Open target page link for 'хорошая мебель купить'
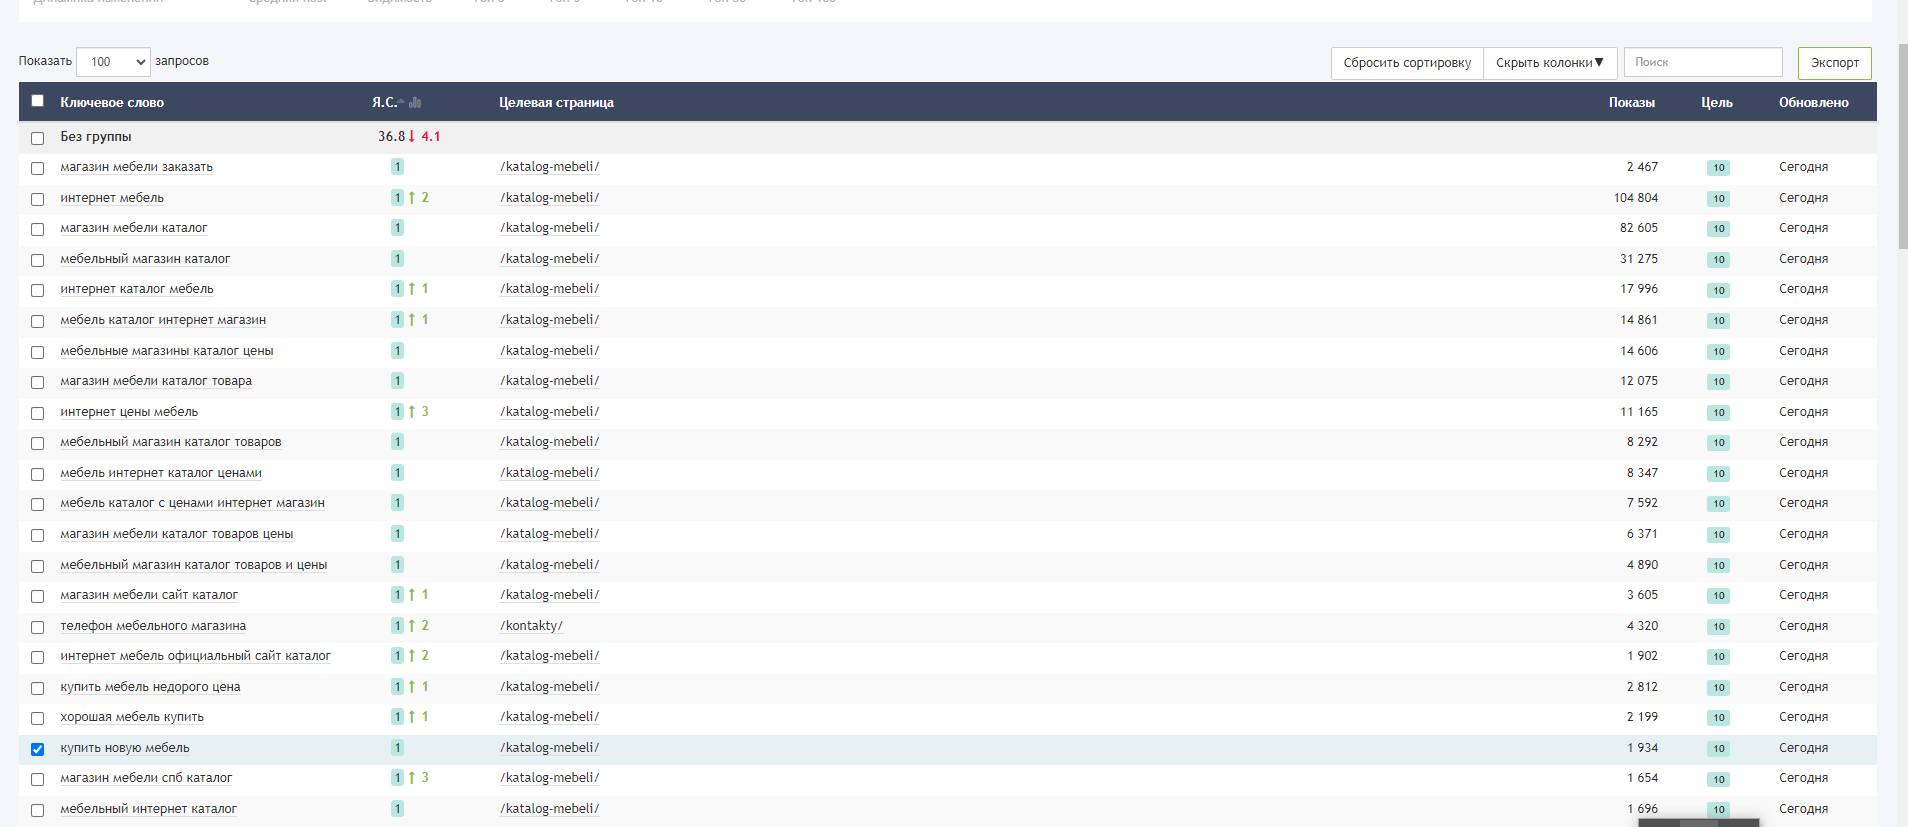This screenshot has width=1908, height=827. coord(549,717)
